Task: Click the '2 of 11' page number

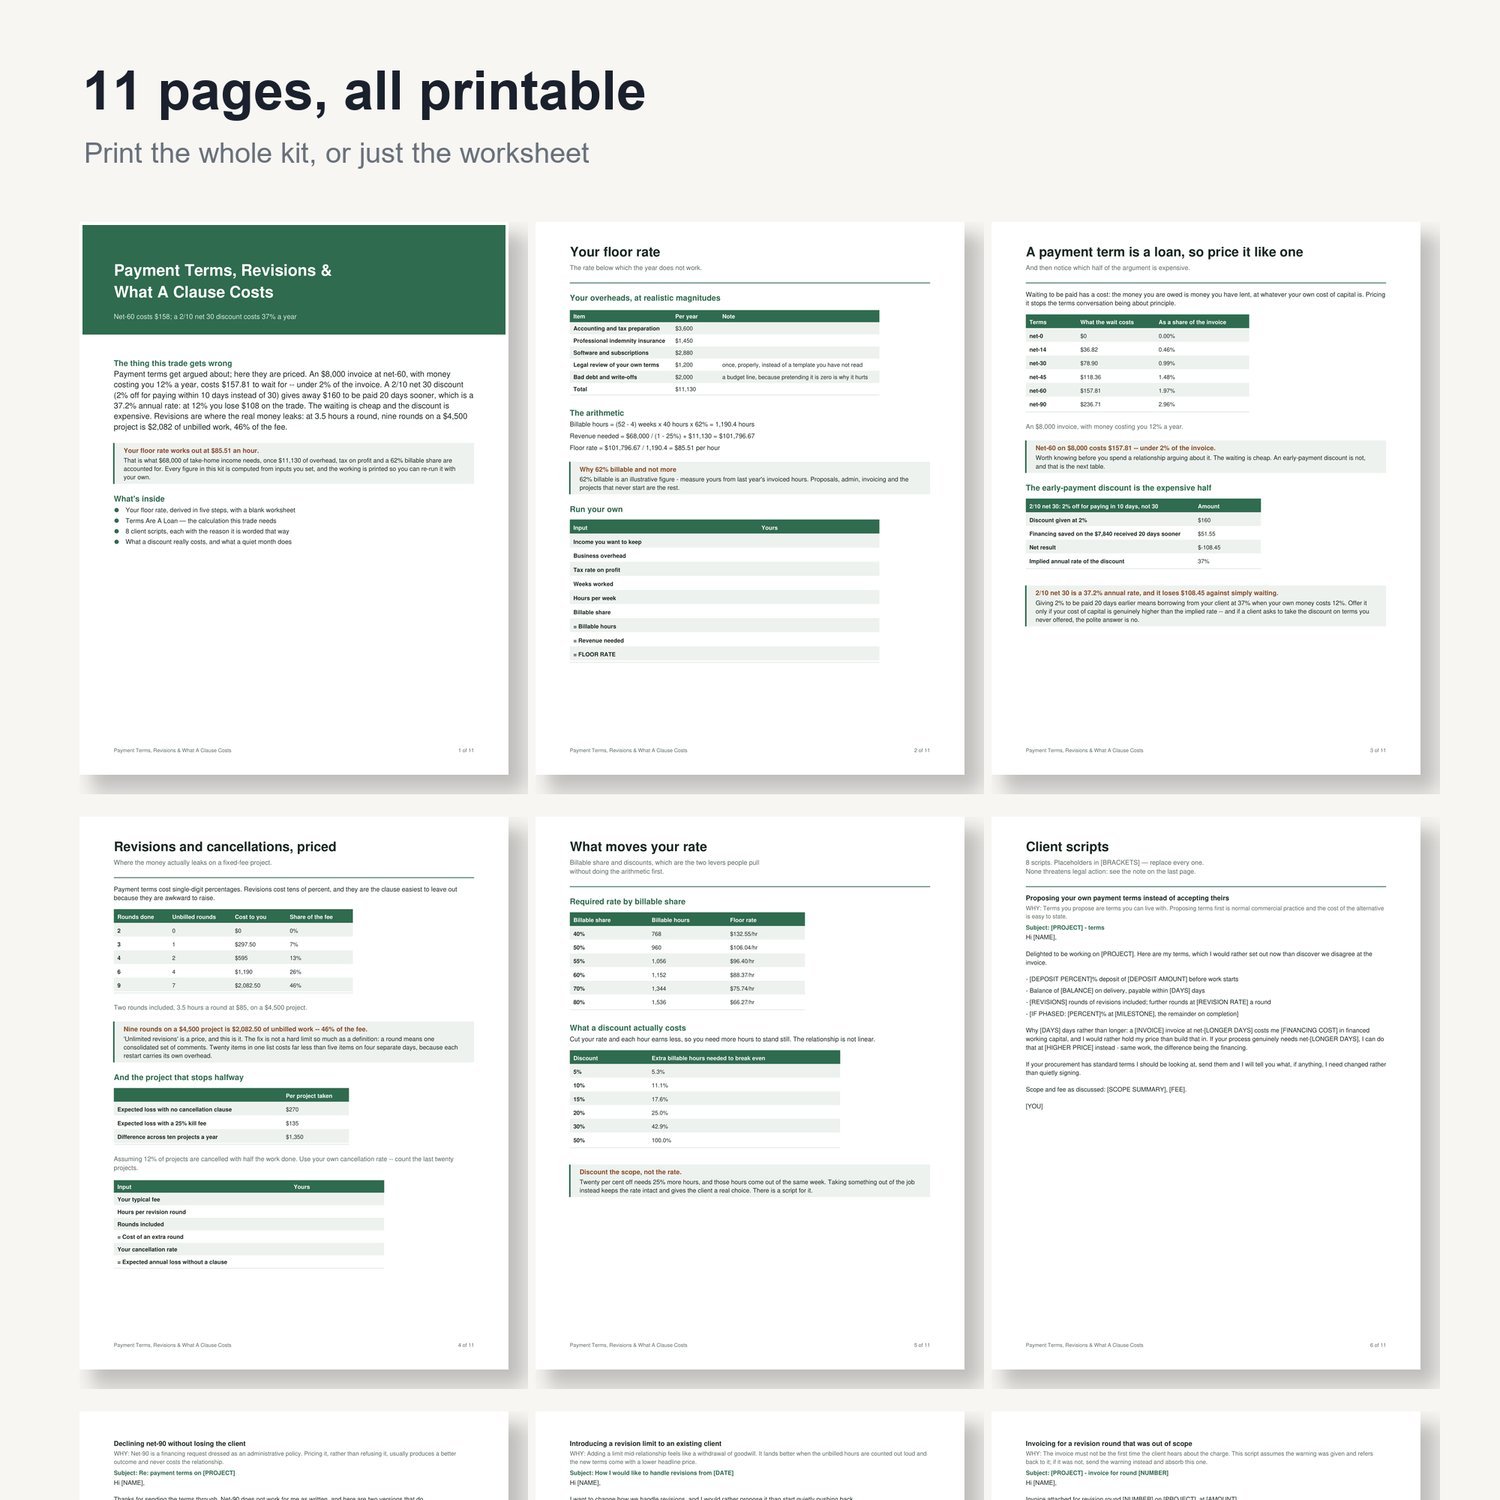Action: click(x=922, y=750)
